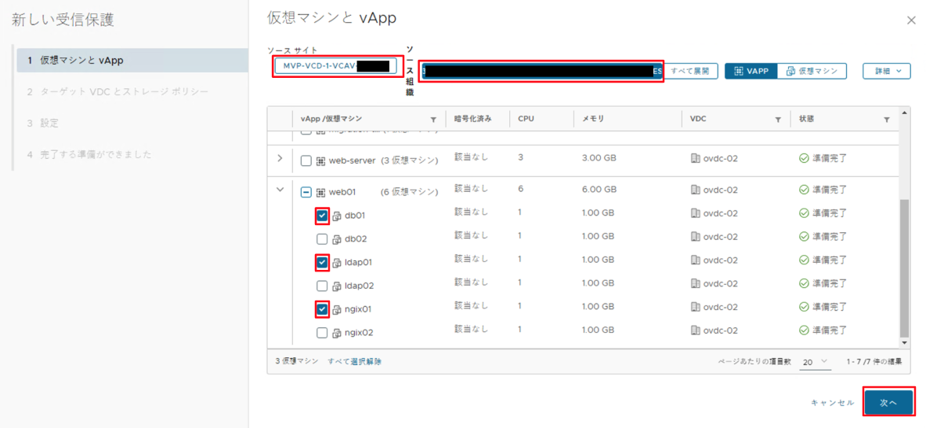Click the ready status icon in ldap01 row
This screenshot has width=926, height=428.
coord(803,260)
